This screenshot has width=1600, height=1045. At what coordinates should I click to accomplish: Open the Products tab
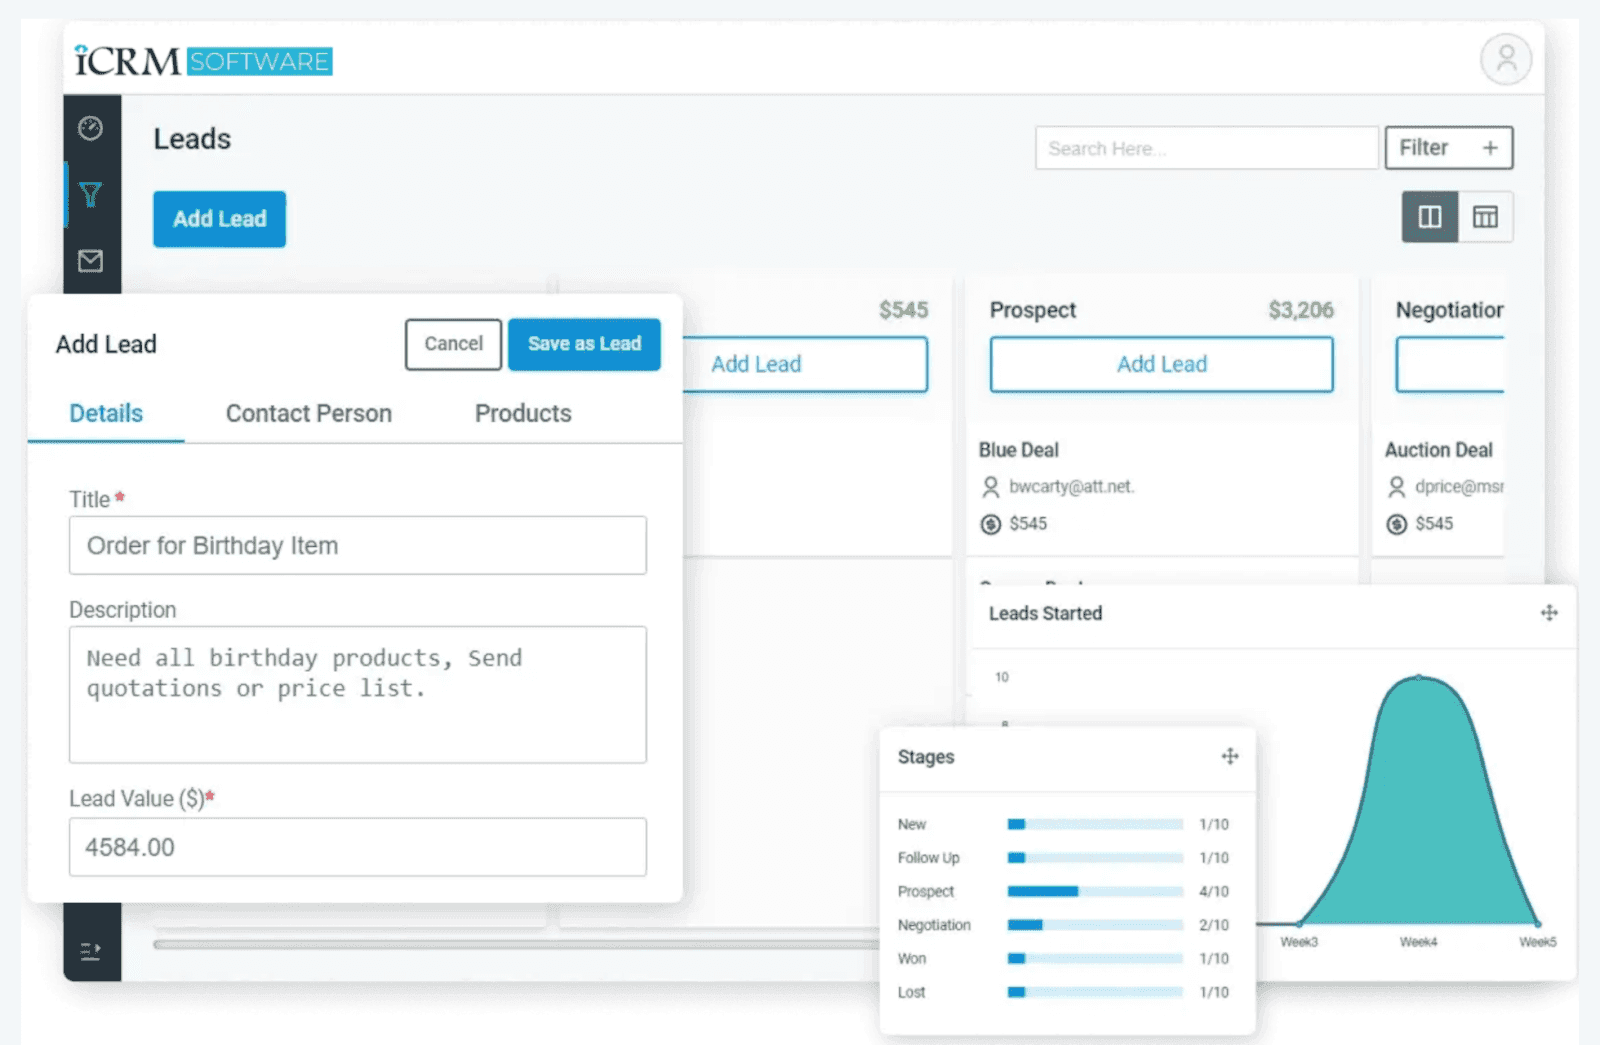point(523,413)
